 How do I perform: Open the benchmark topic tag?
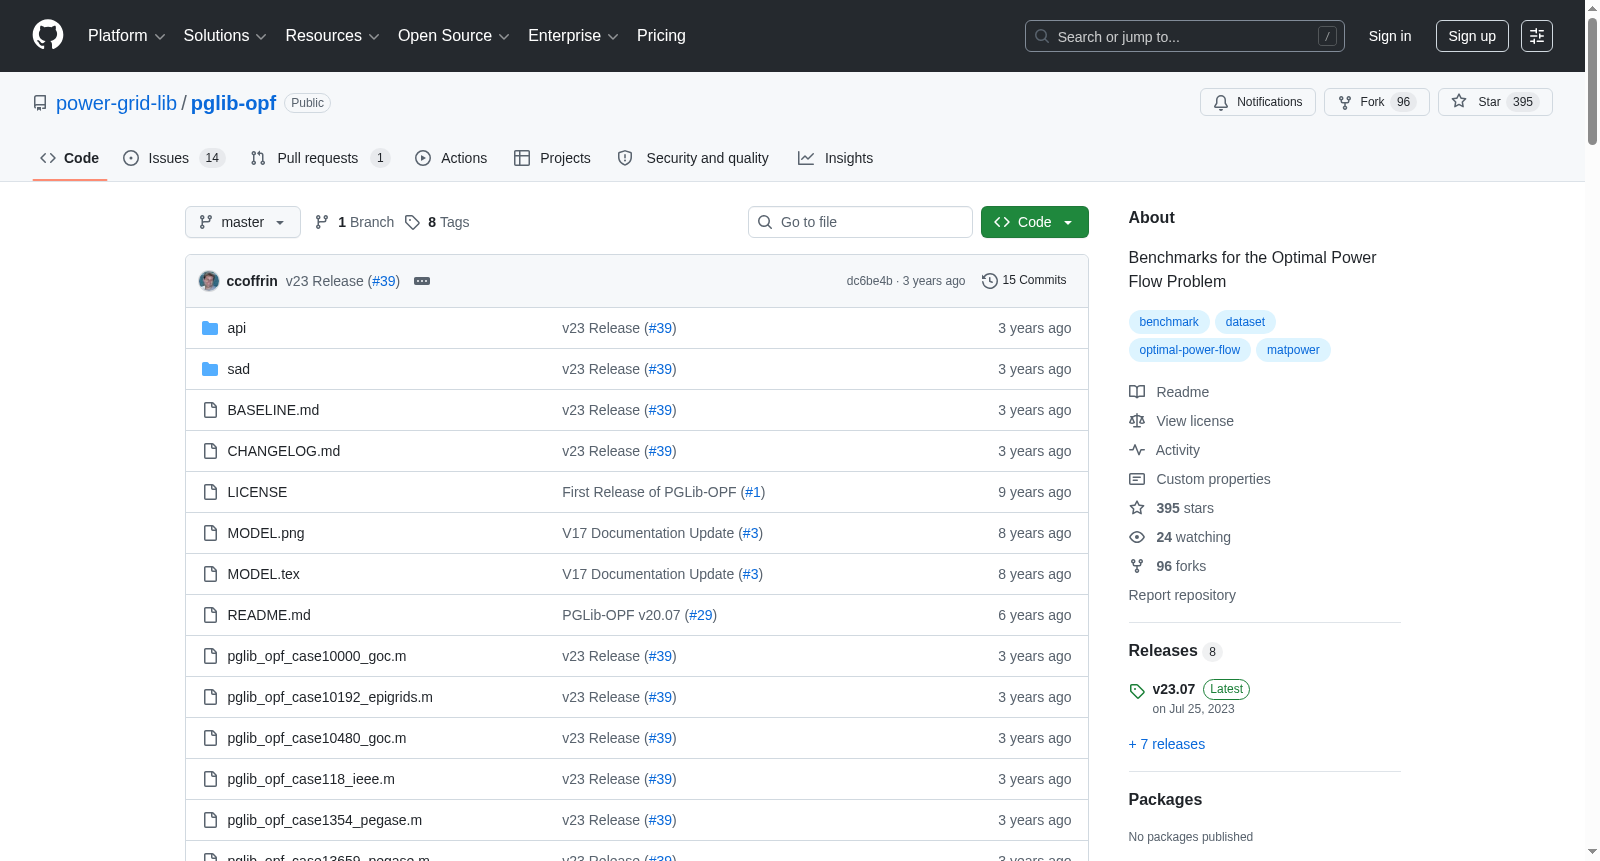pos(1169,322)
